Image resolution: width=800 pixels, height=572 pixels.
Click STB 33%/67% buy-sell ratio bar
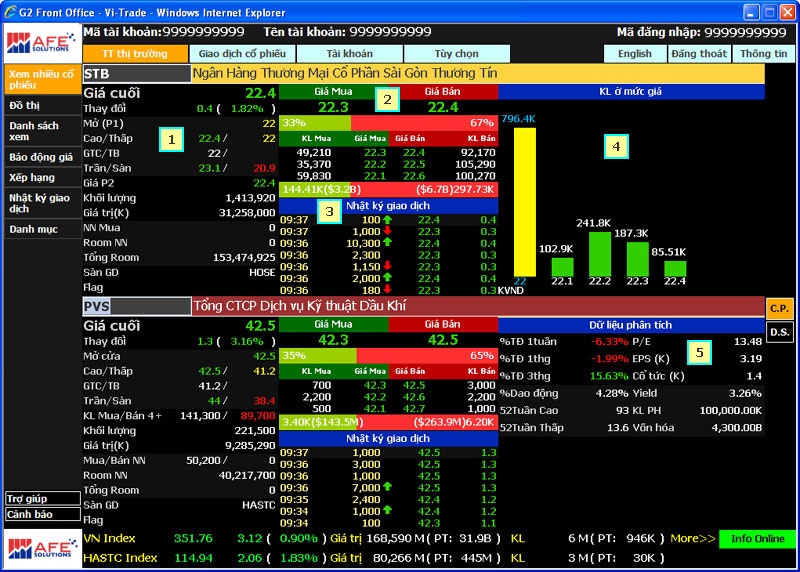388,122
